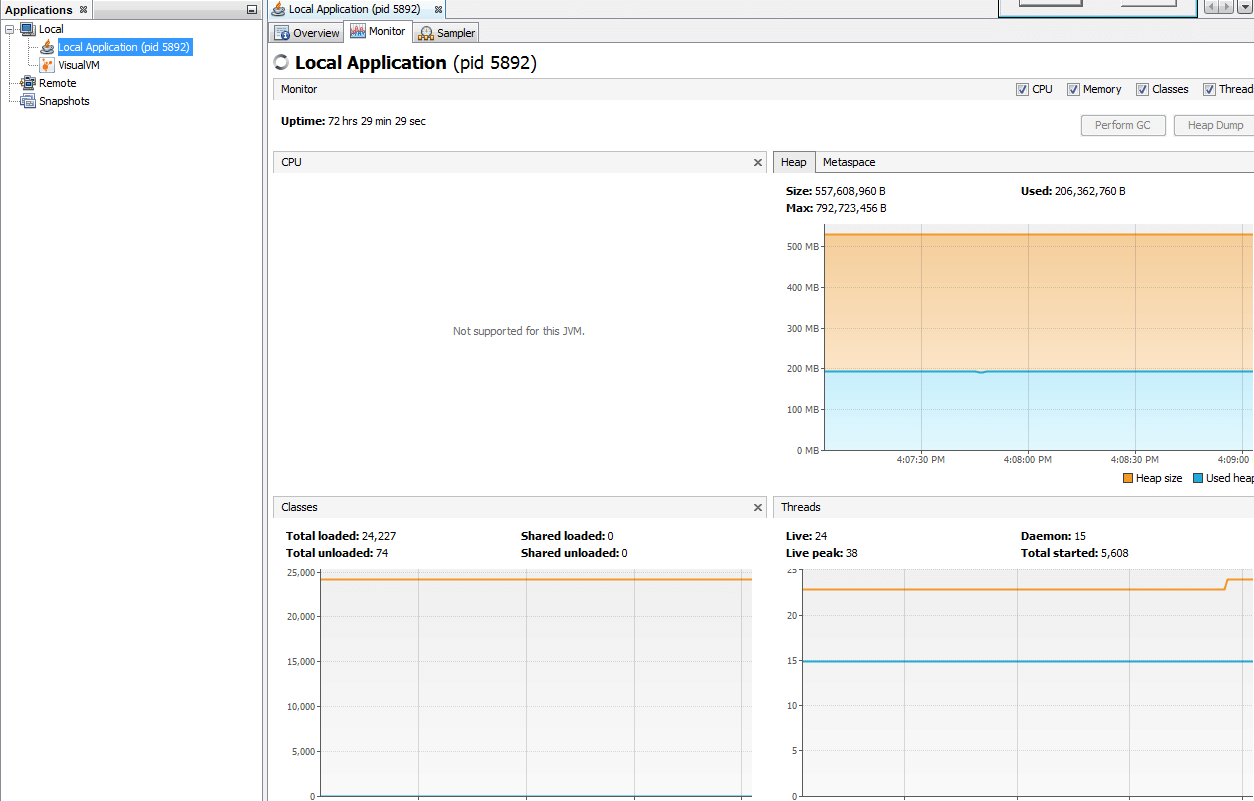Click the Java icon beside Local Application (pid 5892)
This screenshot has width=1254, height=801.
(47, 47)
